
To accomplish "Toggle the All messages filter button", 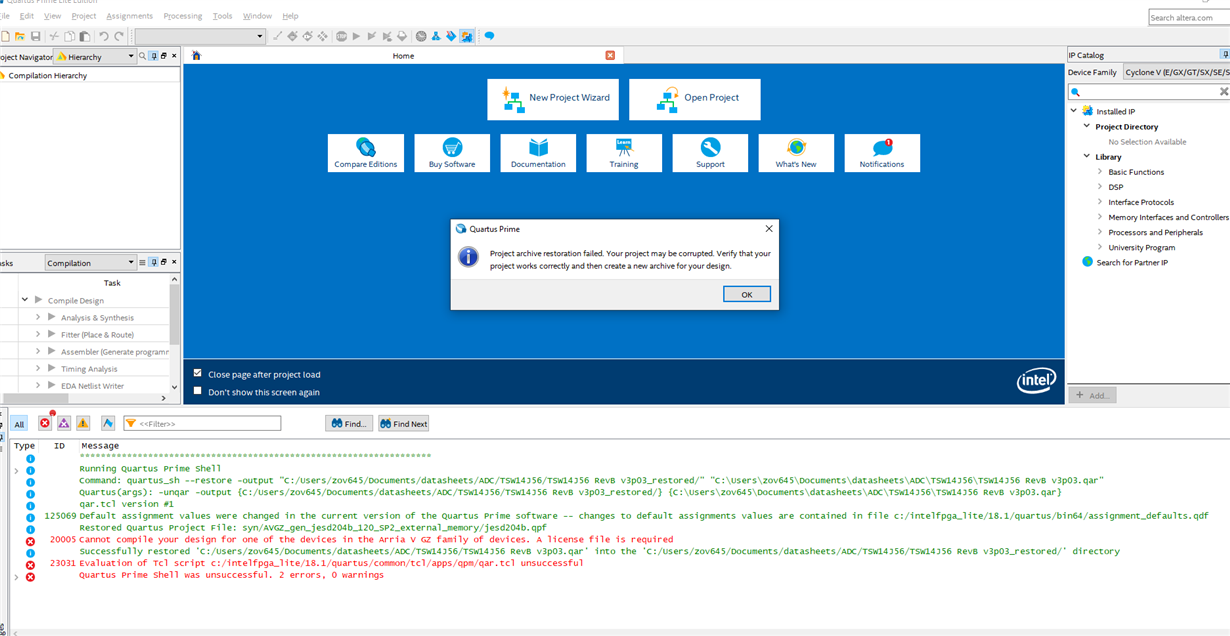I will coord(19,424).
